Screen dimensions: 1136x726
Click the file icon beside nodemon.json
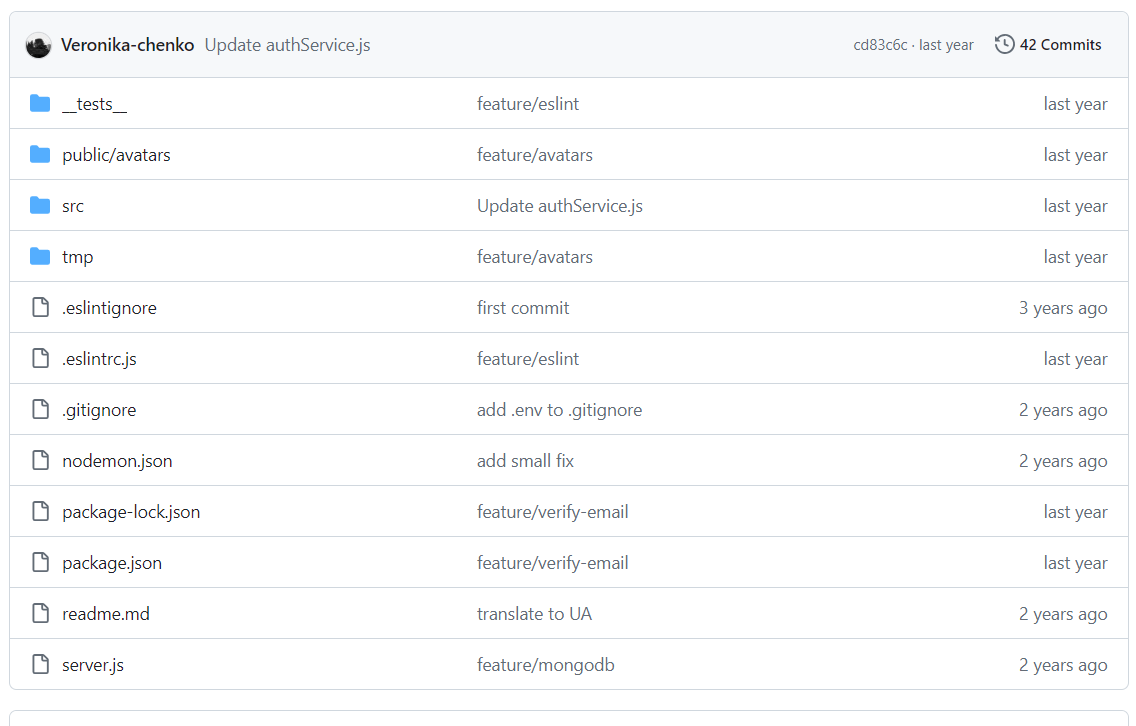click(40, 460)
